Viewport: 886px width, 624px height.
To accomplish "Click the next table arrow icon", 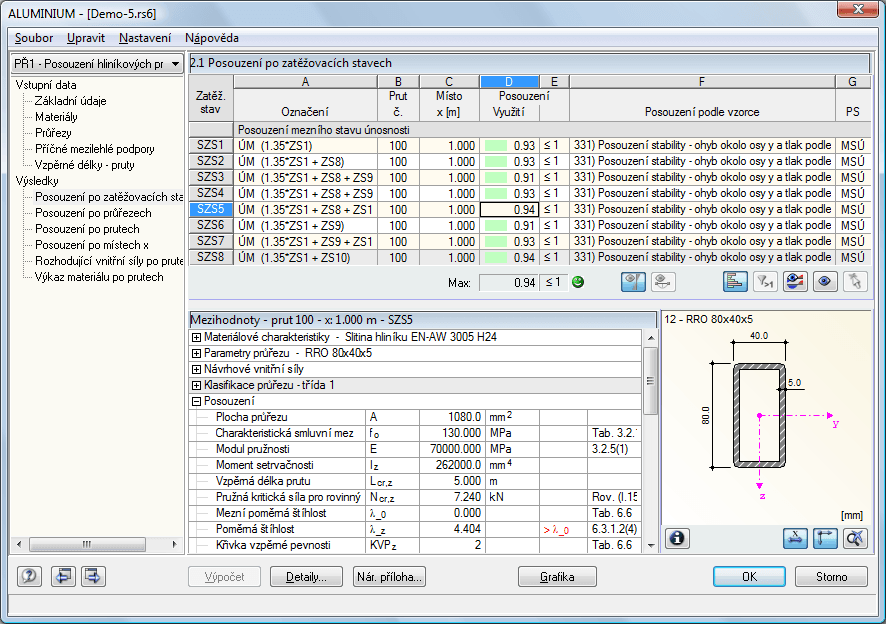I will (93, 577).
